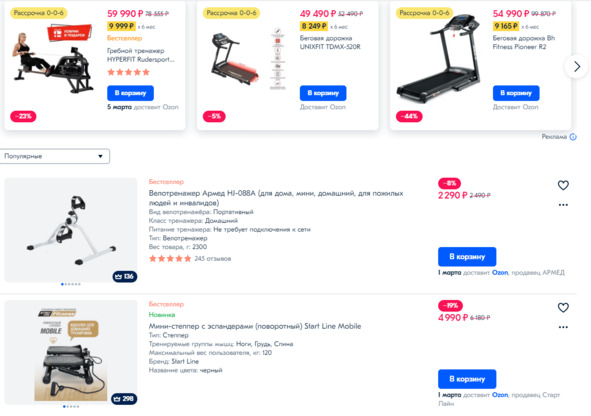Favorite the Start Line Mobile stepper via heart

click(x=563, y=307)
